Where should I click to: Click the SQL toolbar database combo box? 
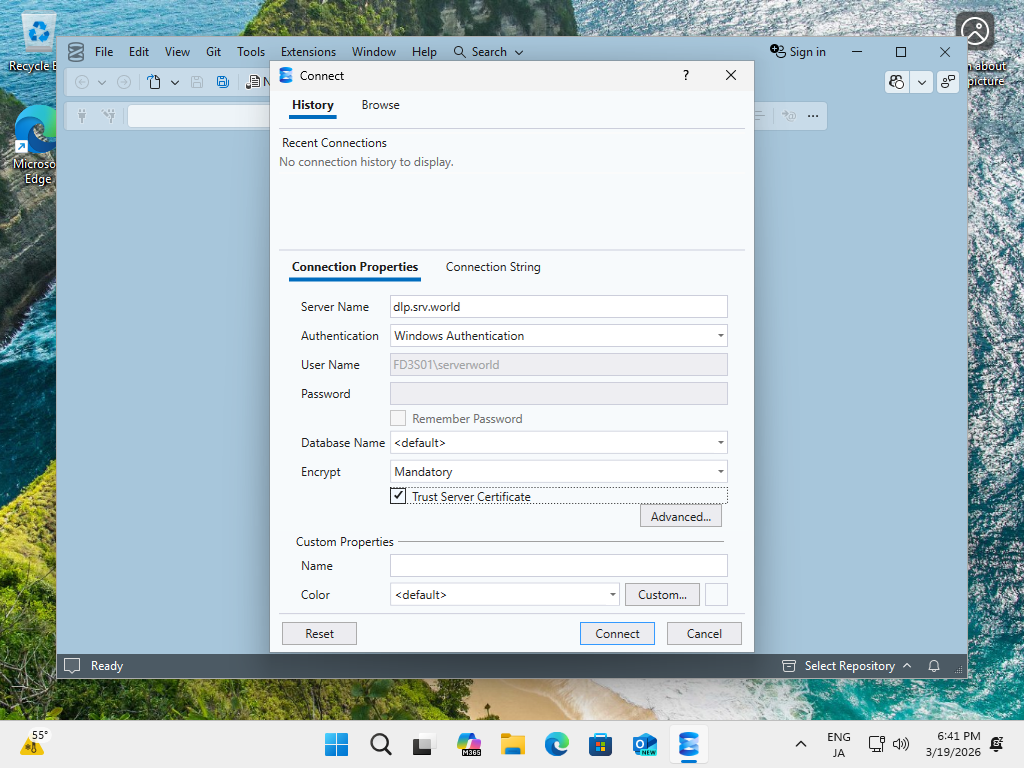point(199,116)
